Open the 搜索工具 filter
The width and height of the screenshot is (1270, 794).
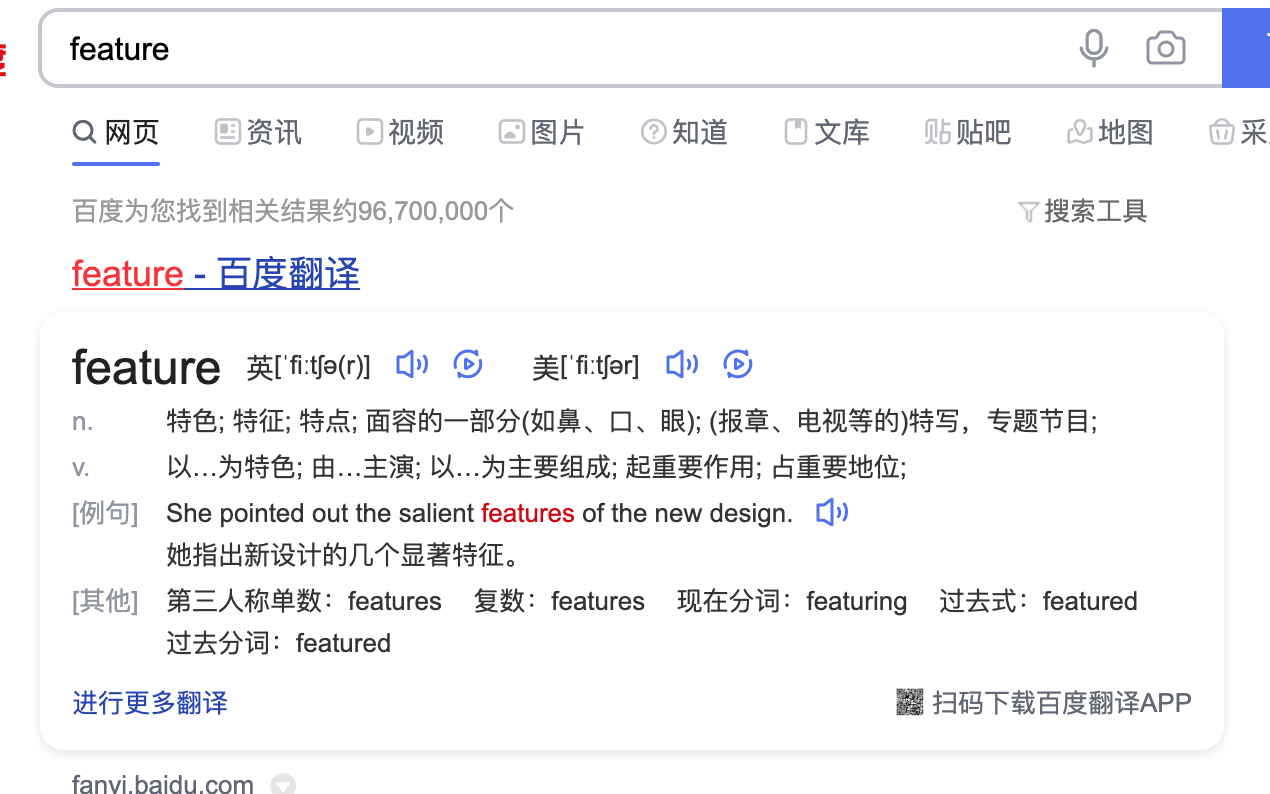1082,211
